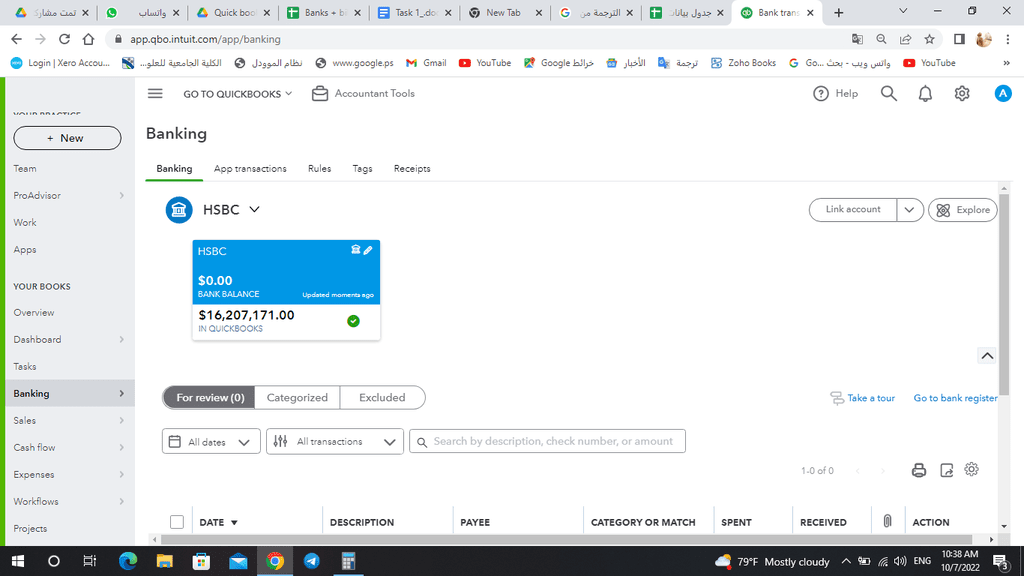Open the hamburger navigation menu
The height and width of the screenshot is (576, 1024).
(155, 94)
